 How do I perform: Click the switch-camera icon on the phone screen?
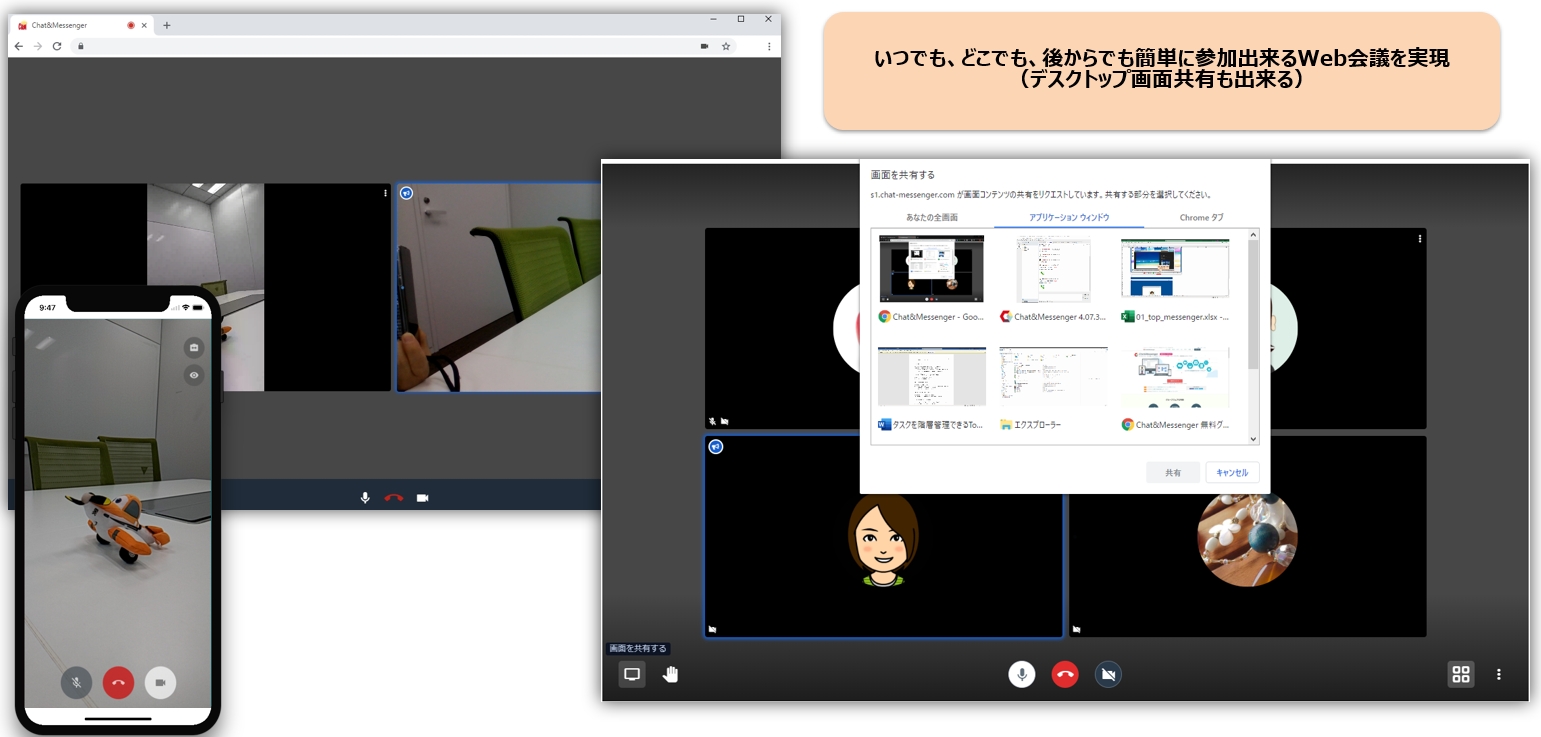tap(194, 347)
